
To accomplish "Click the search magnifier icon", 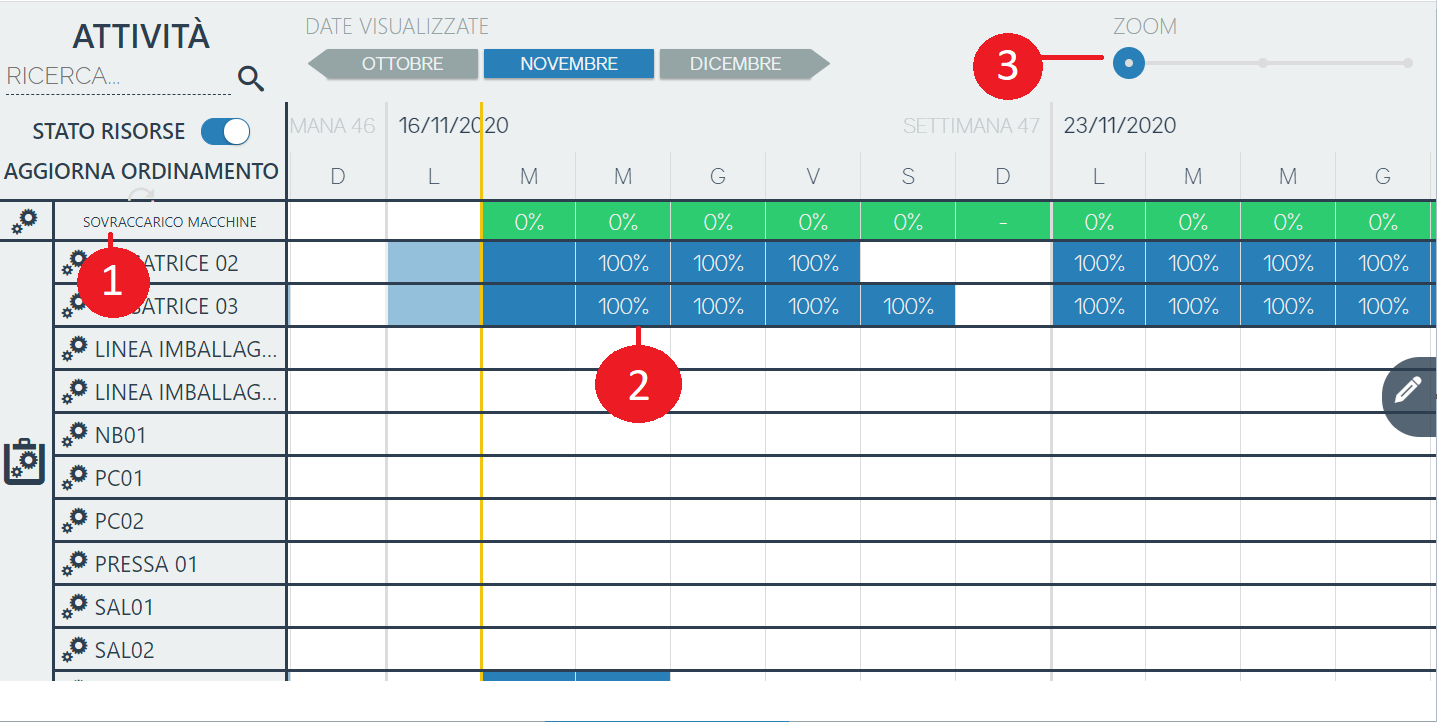I will [x=251, y=79].
